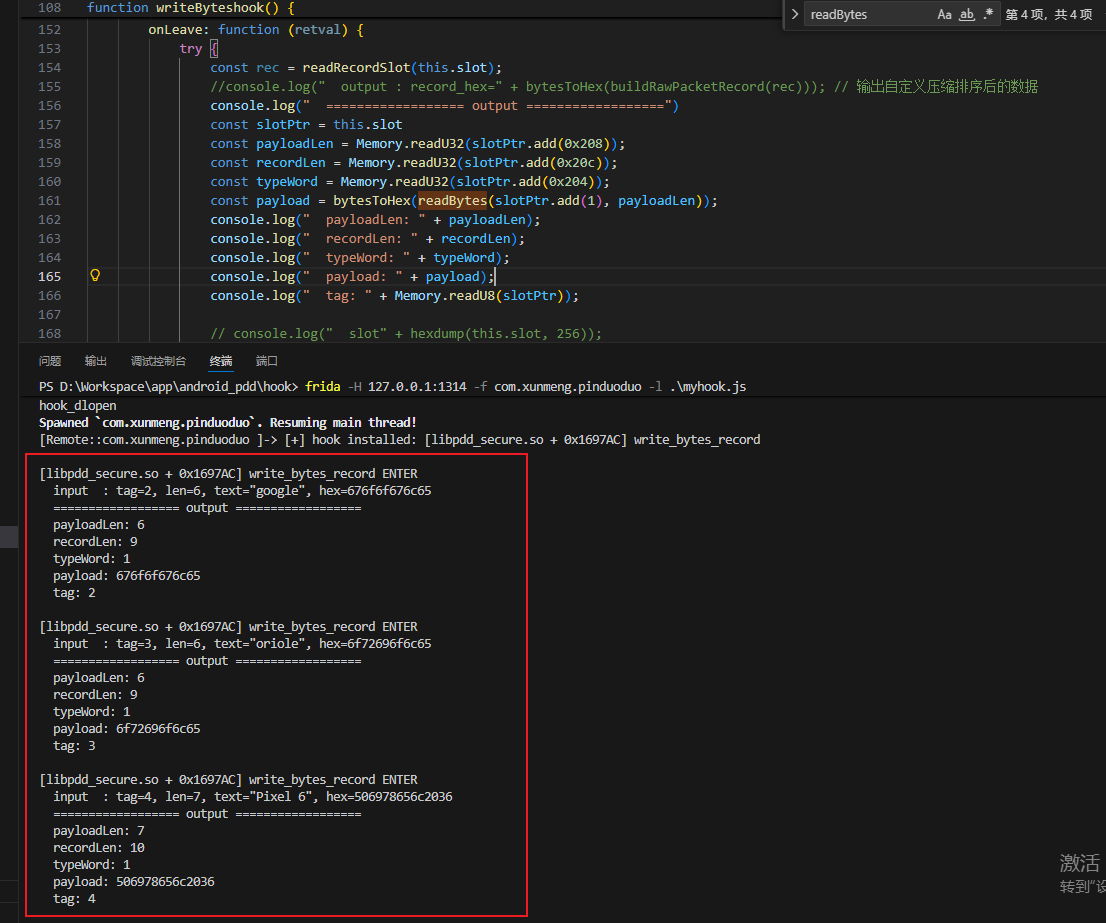Click typeWord declaration on line 160
Viewport: 1106px width, 923px height.
[287, 182]
